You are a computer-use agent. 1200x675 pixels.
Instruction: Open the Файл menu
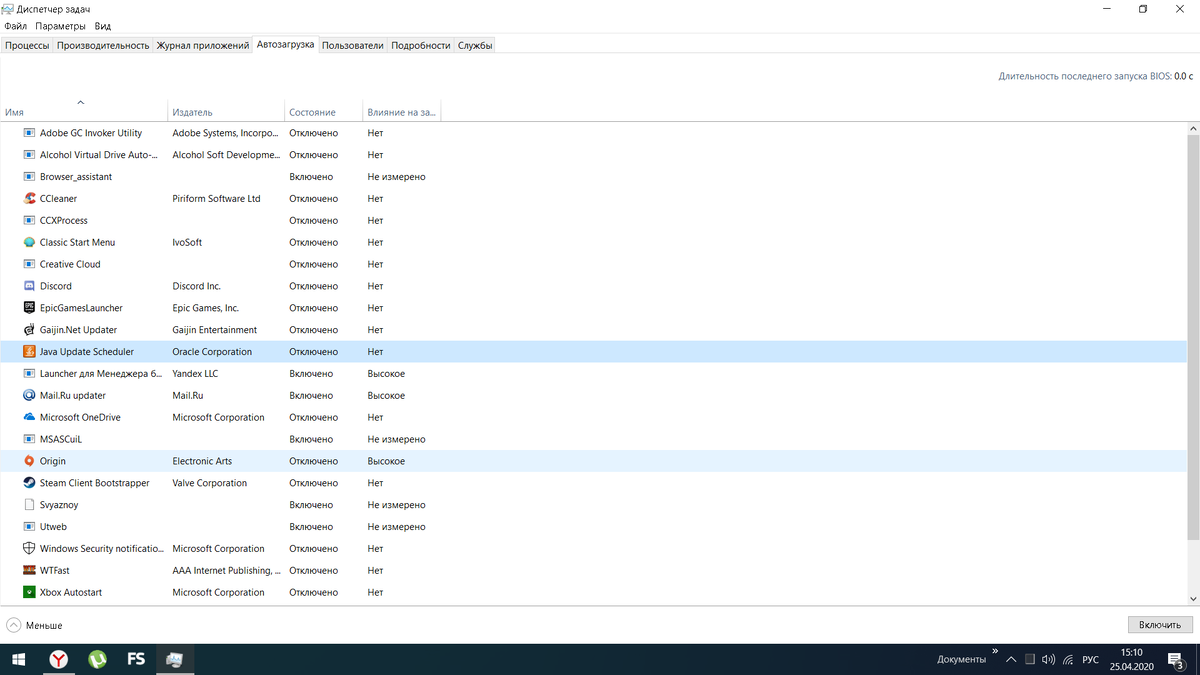tap(15, 25)
